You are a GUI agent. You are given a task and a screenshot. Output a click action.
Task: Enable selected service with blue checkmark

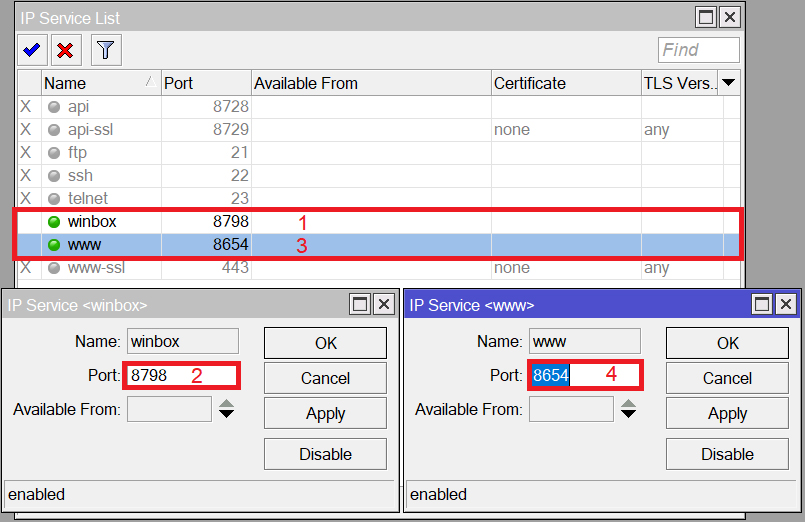32,50
